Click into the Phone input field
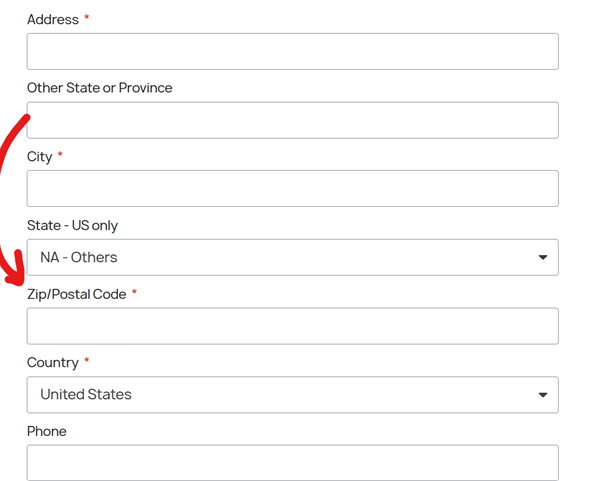Screen dimensions: 606x481 click(292, 463)
